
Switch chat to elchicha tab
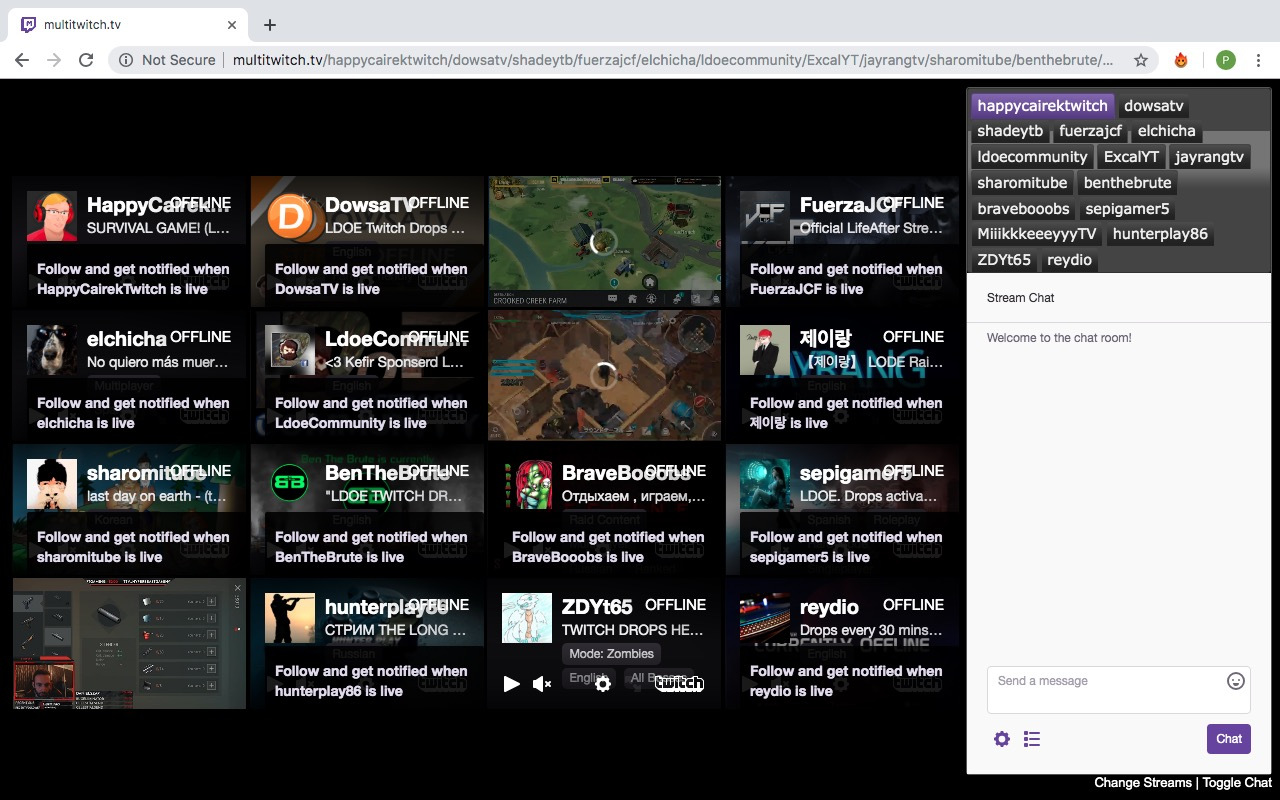1167,131
